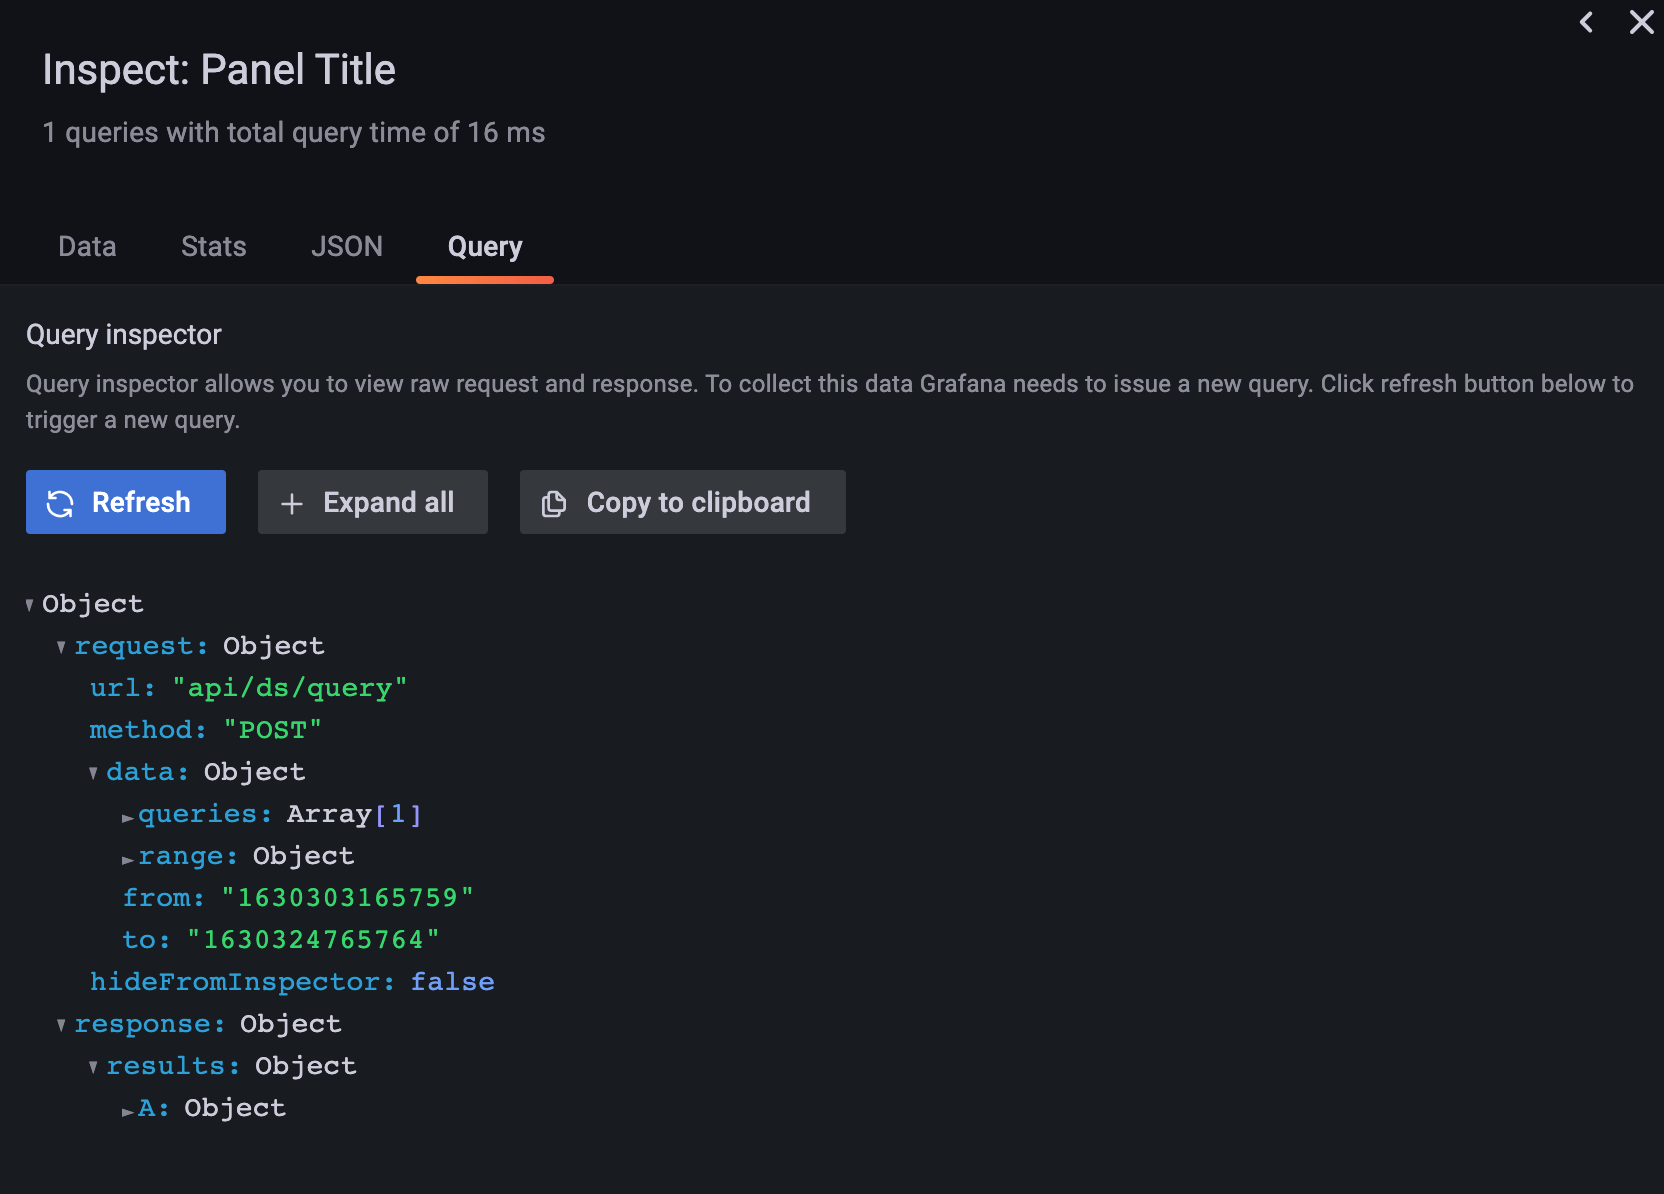Close the panel inspector with the X
This screenshot has height=1194, width=1664.
click(x=1641, y=22)
